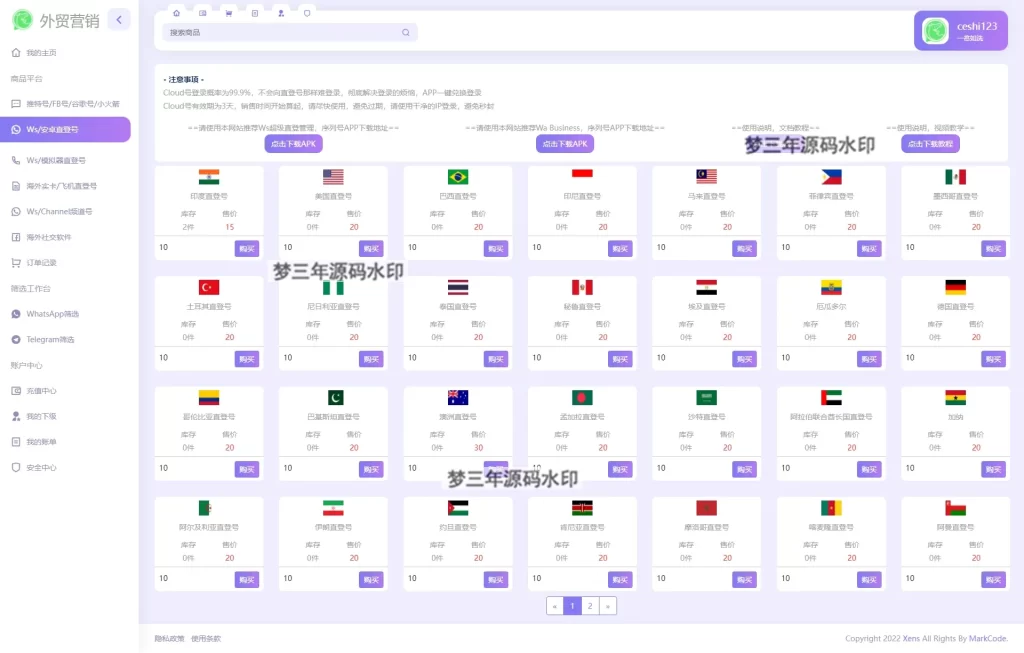Open the Telegram筛选 sidebar item

(50, 340)
